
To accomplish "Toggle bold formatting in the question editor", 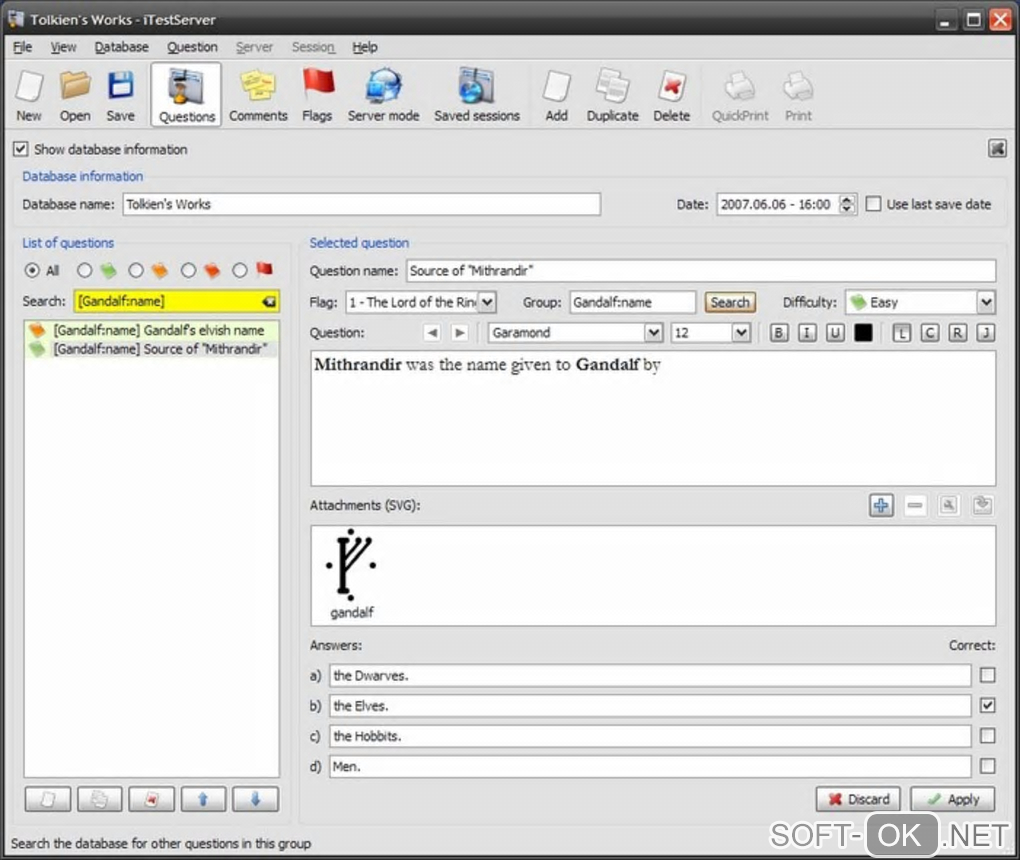I will click(779, 333).
